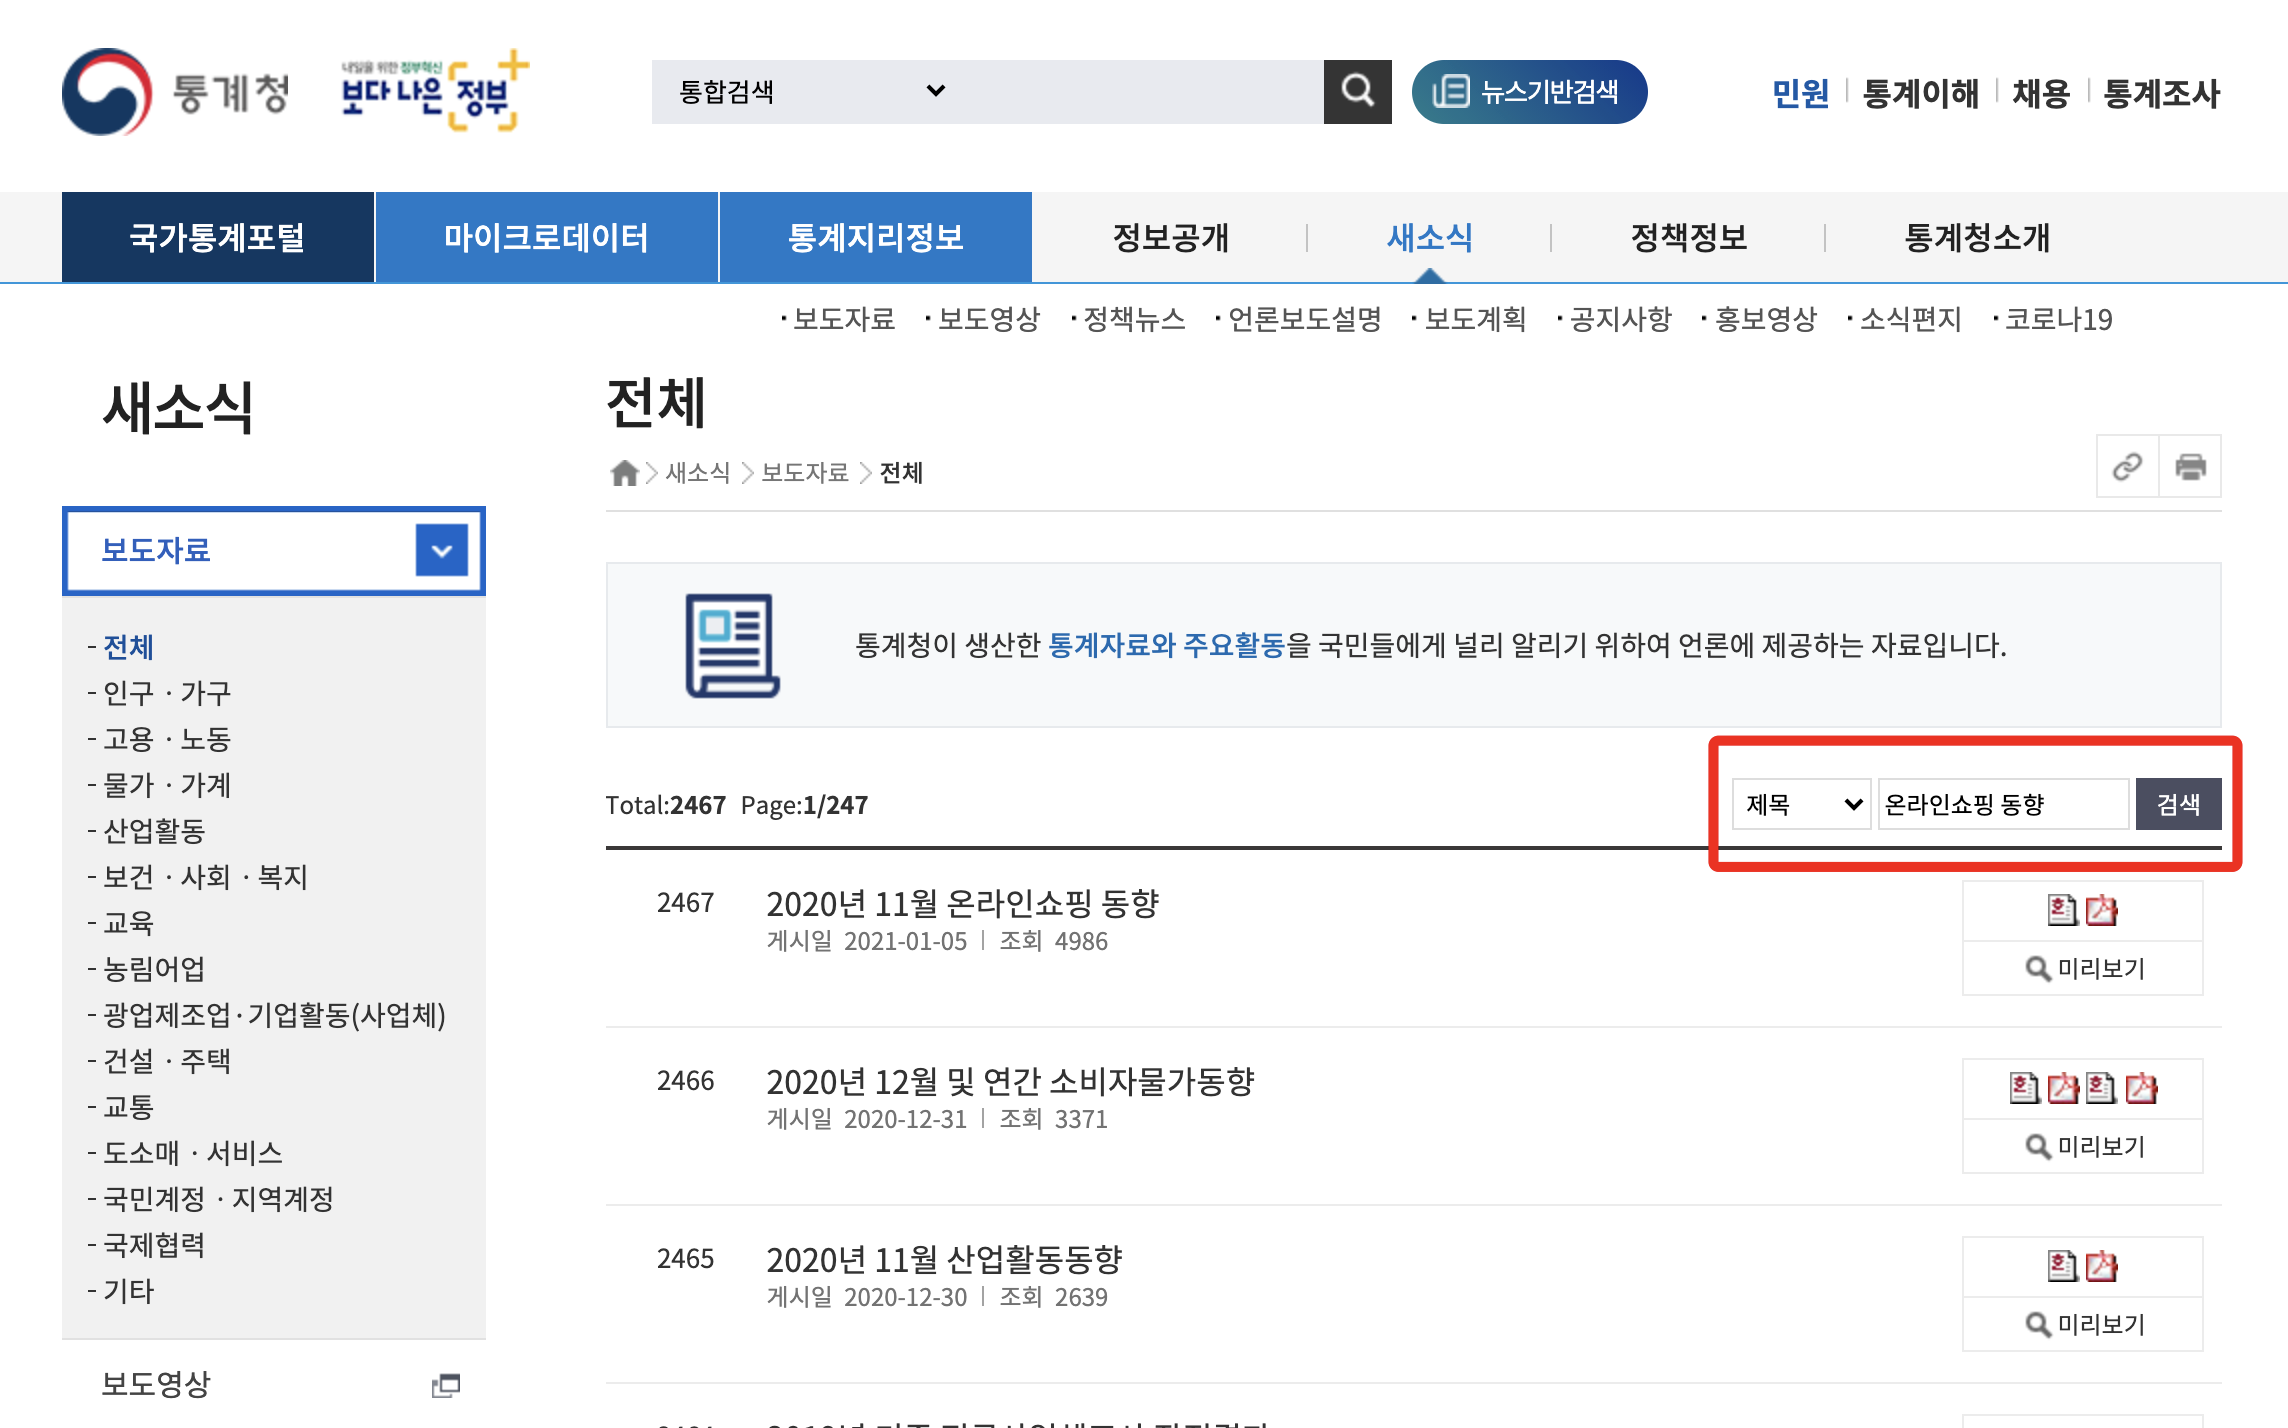Image resolution: width=2288 pixels, height=1428 pixels.
Task: Click the copy link URL icon
Action: [x=2127, y=466]
